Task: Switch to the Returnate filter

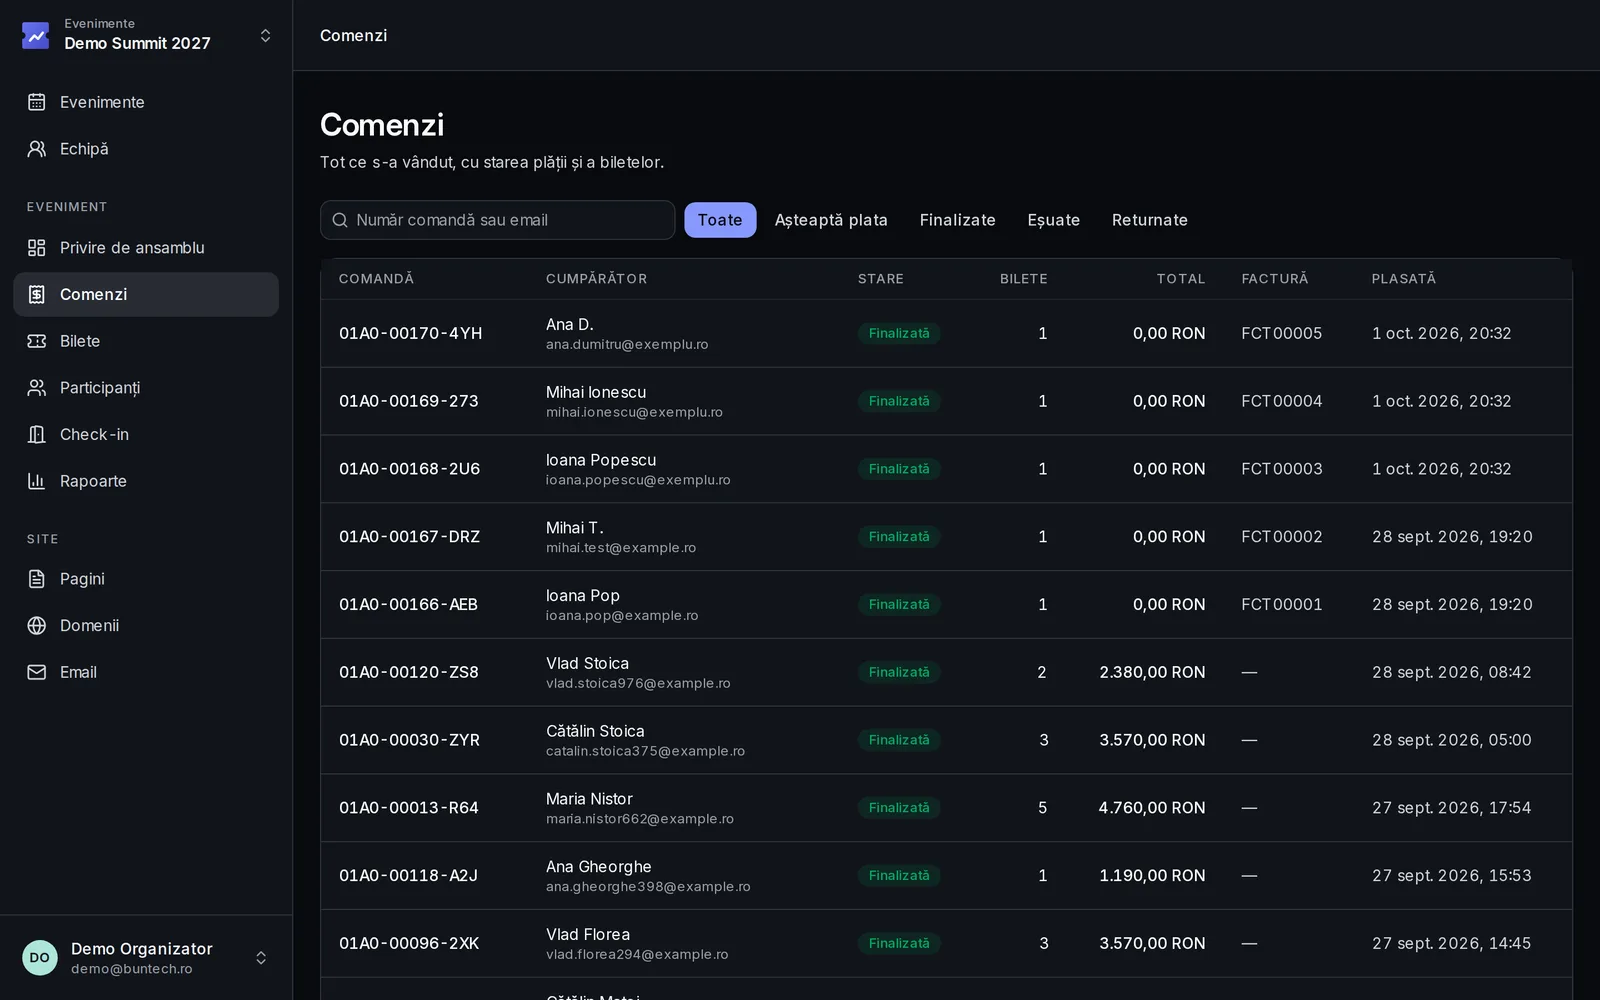Action: pyautogui.click(x=1150, y=220)
